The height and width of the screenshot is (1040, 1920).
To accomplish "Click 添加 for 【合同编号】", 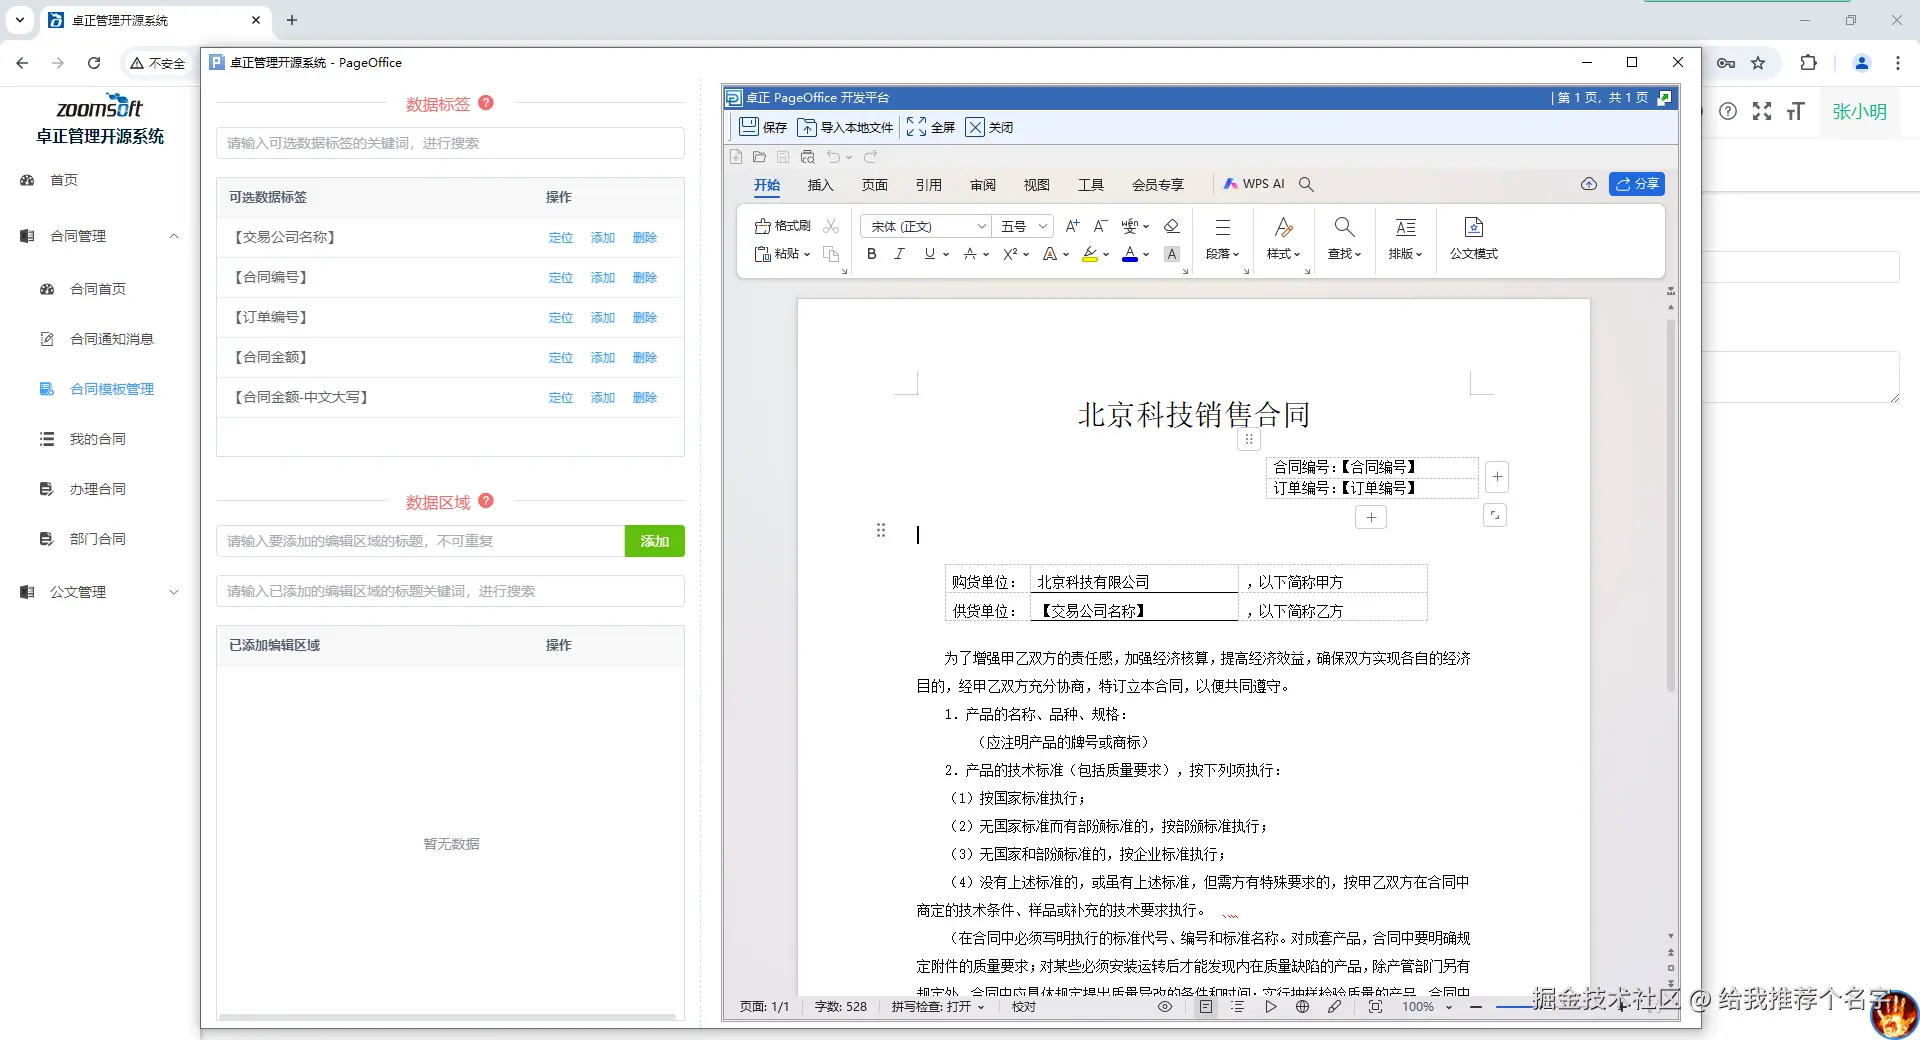I will tap(603, 278).
